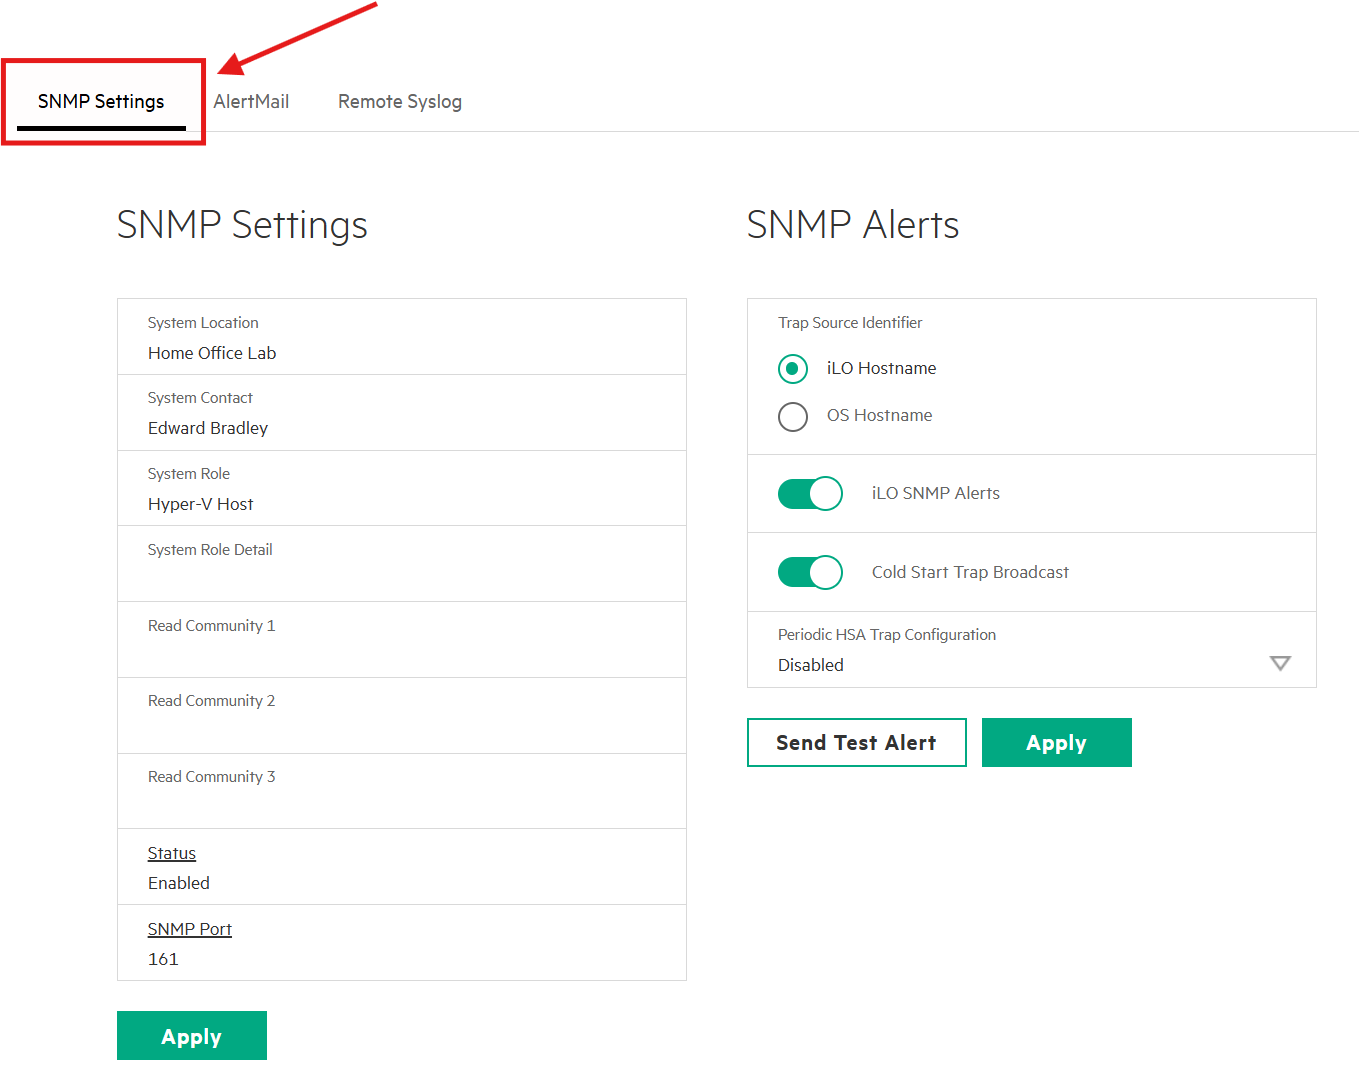Click the Send Test Alert button

(x=856, y=743)
